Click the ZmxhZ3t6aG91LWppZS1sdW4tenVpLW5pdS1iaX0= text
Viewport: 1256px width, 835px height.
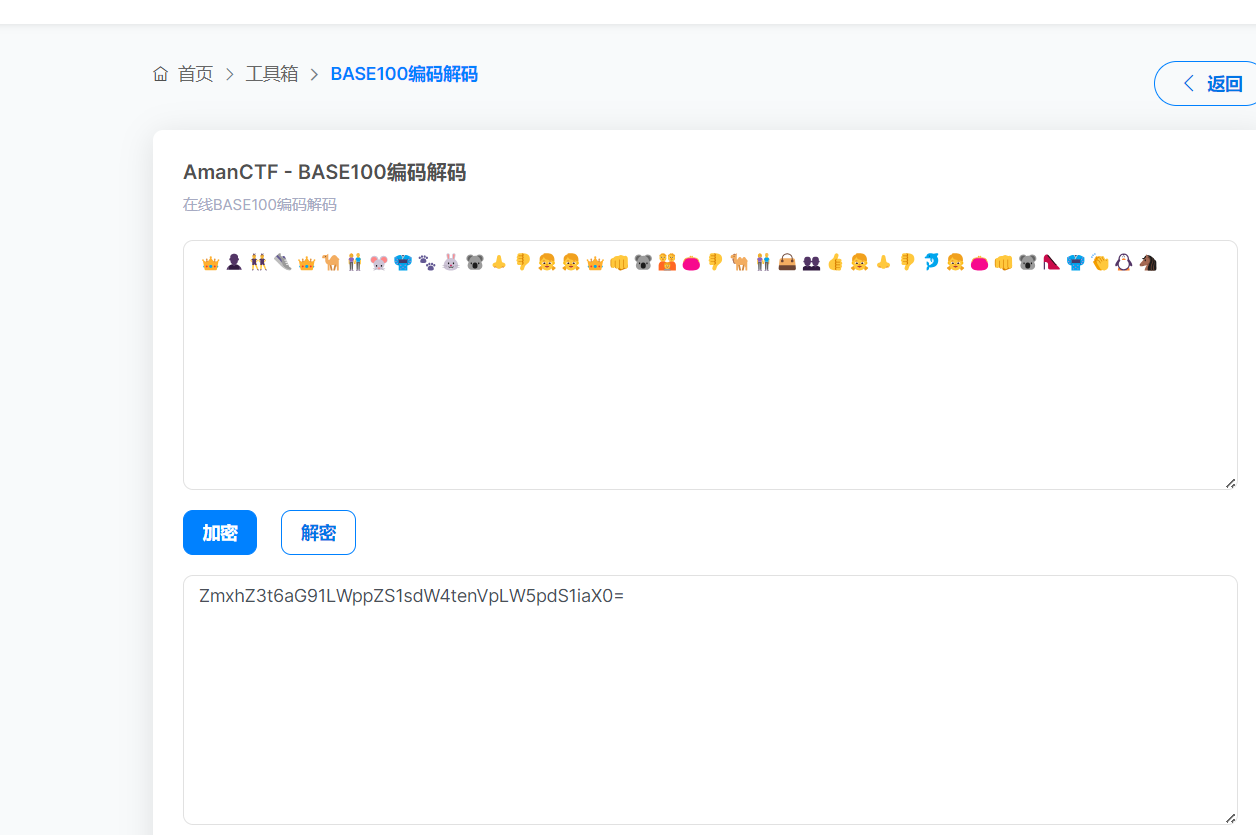coord(411,596)
